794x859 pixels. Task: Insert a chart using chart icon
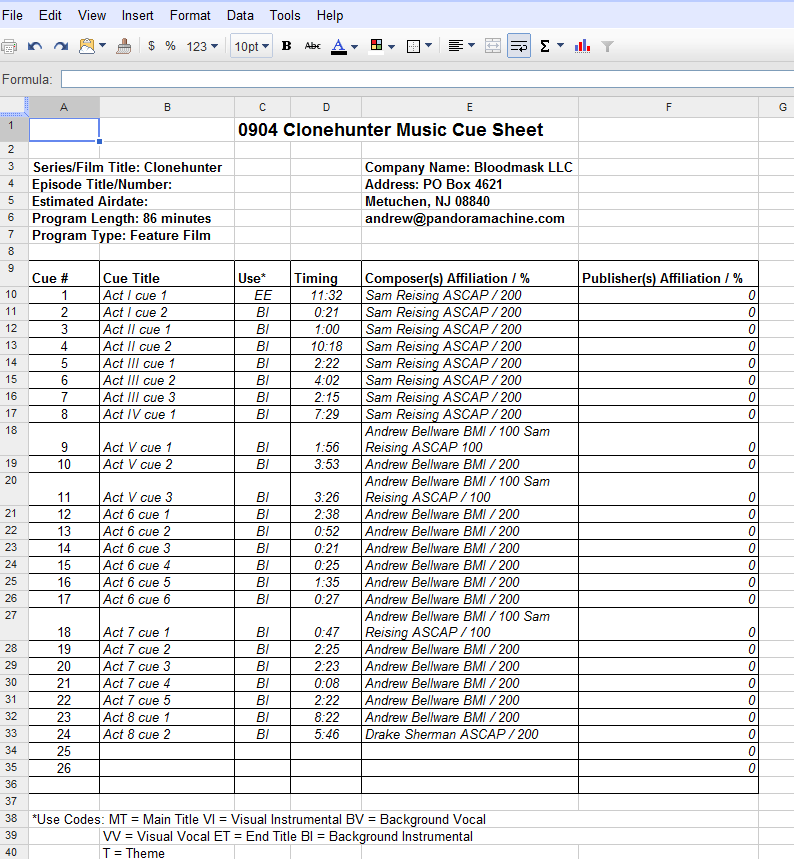582,46
